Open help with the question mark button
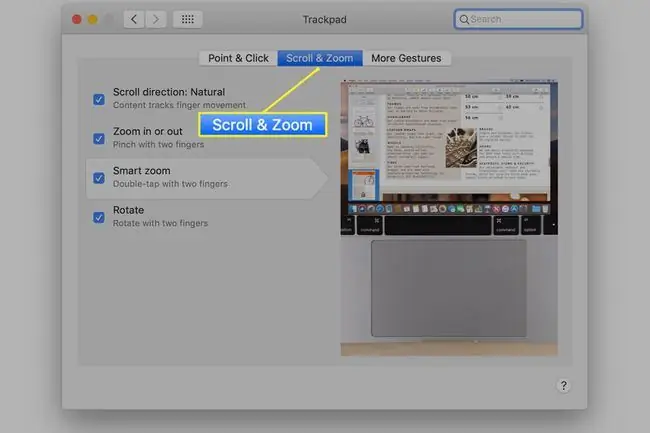Screen dimensions: 650x433 coord(563,386)
